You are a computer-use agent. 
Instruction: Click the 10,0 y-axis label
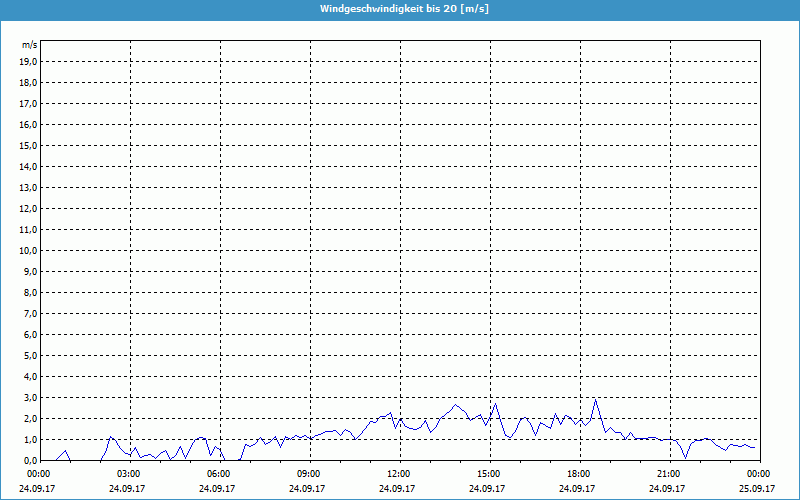click(x=29, y=250)
